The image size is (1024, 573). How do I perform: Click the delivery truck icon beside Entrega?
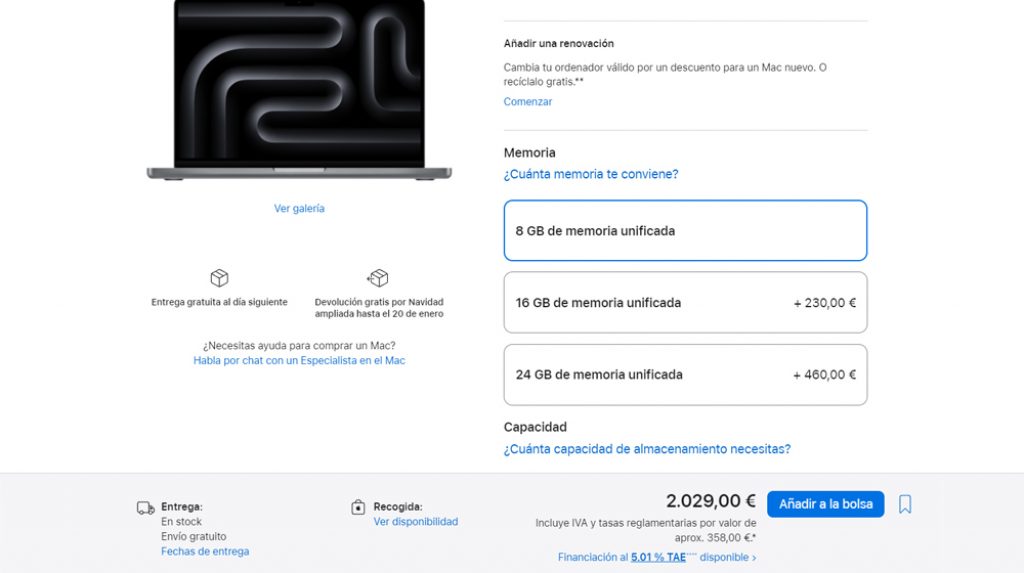tap(146, 508)
